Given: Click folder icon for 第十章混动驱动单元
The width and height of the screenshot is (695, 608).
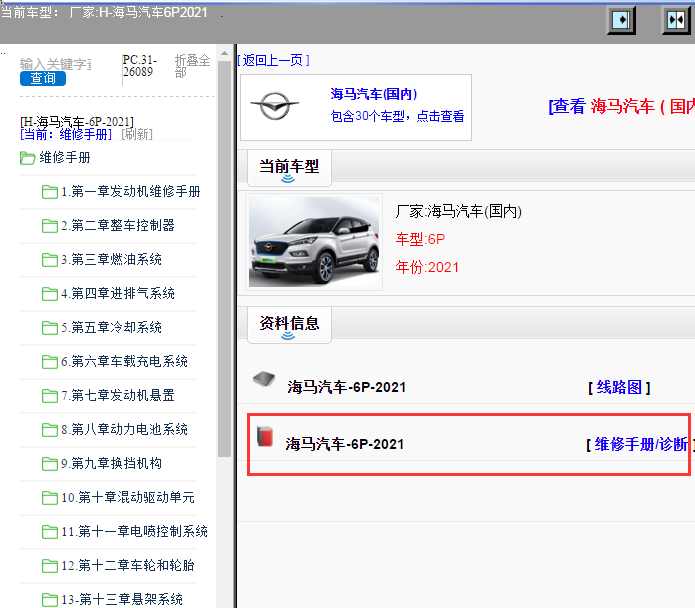Looking at the screenshot, I should pos(50,498).
